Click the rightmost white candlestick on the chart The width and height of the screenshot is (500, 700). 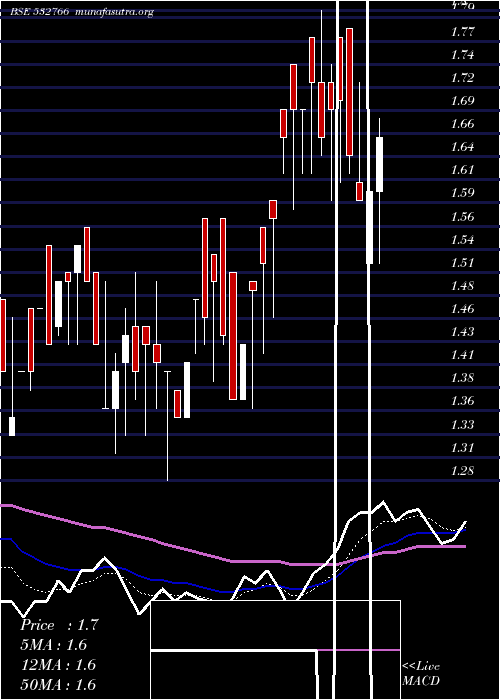(379, 164)
